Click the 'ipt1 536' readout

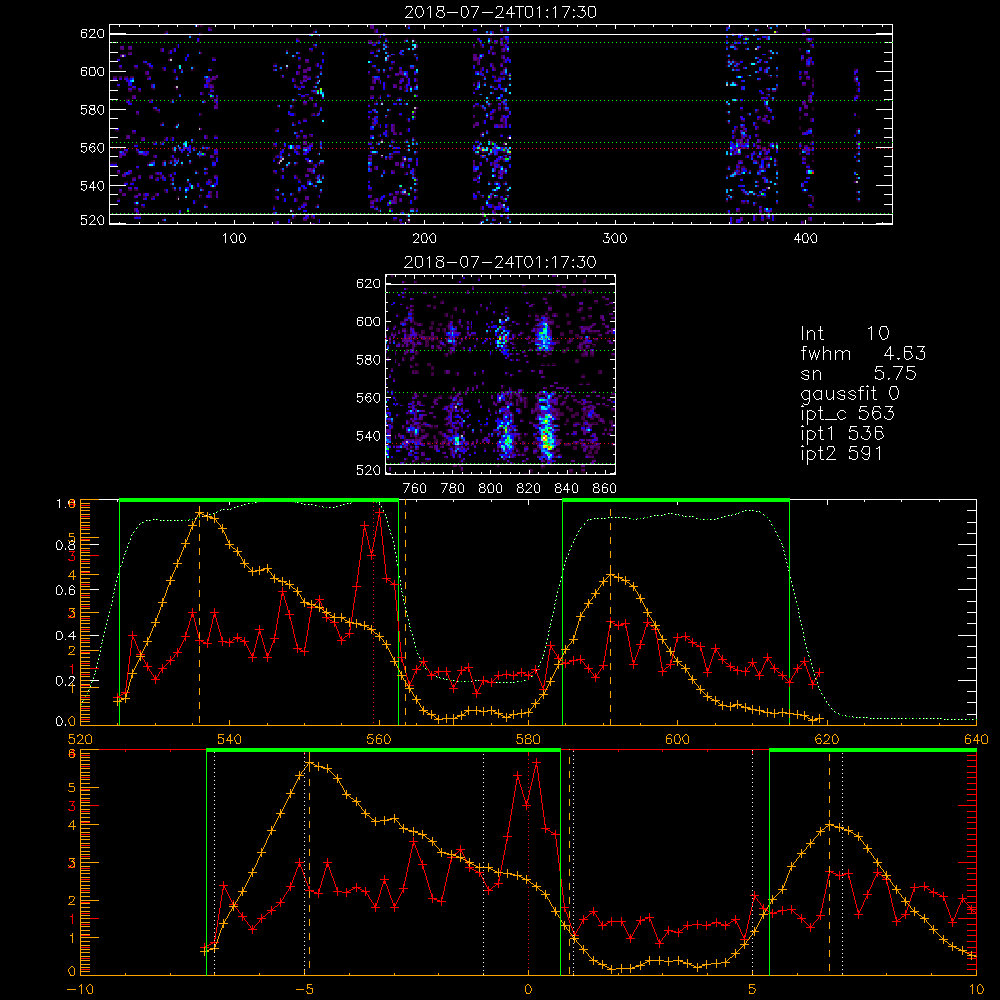(x=842, y=434)
